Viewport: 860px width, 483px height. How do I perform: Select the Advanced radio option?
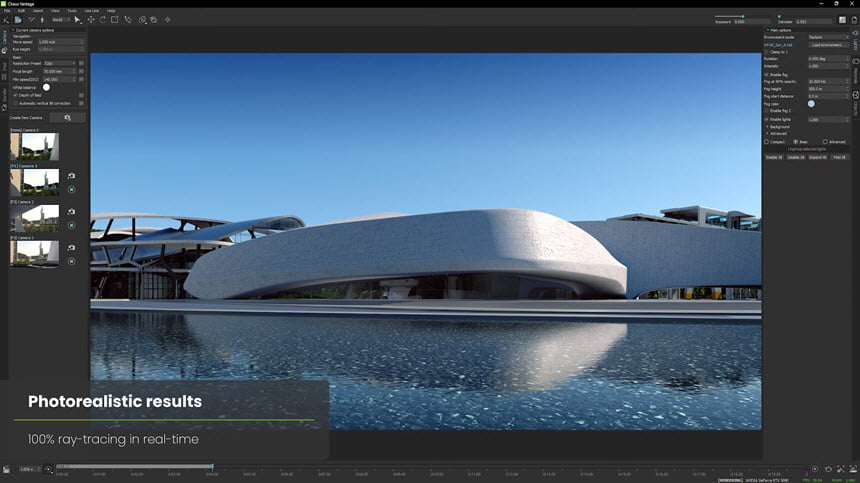coord(825,142)
